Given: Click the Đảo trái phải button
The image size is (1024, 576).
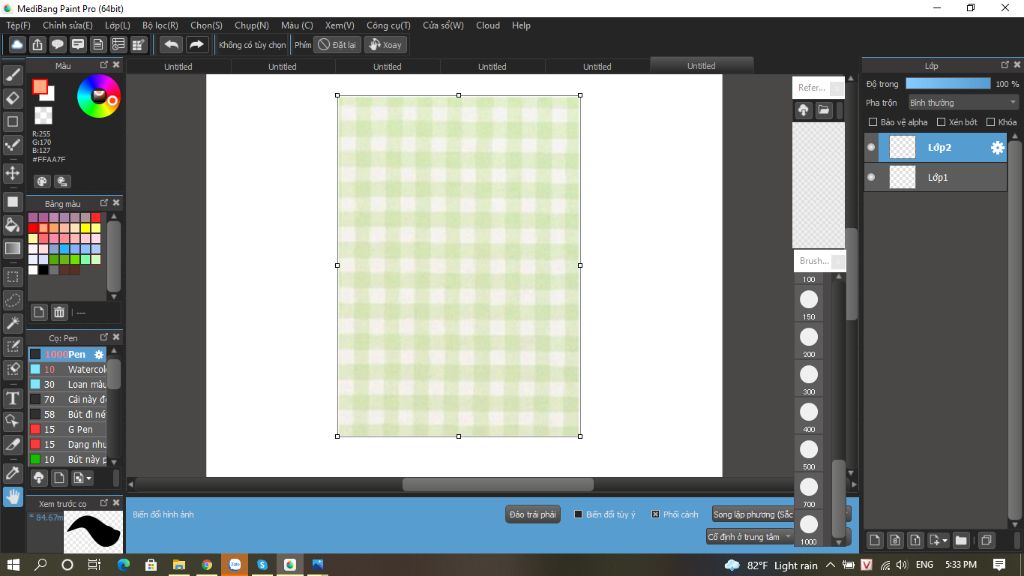Looking at the screenshot, I should click(x=532, y=514).
